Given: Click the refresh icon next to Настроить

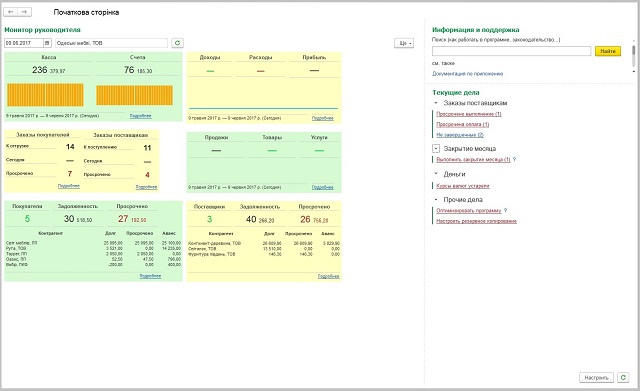Looking at the screenshot, I should click(623, 378).
